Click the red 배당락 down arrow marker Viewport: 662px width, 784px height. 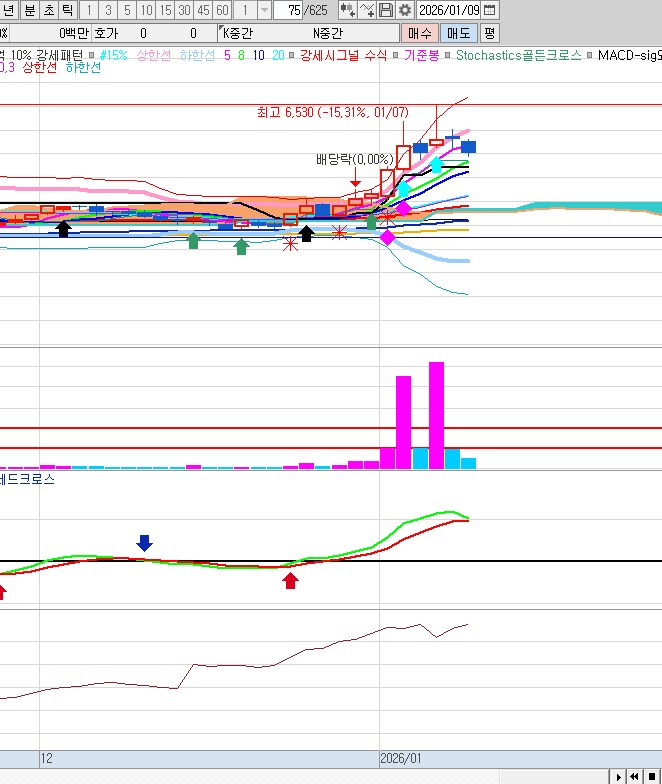[355, 177]
